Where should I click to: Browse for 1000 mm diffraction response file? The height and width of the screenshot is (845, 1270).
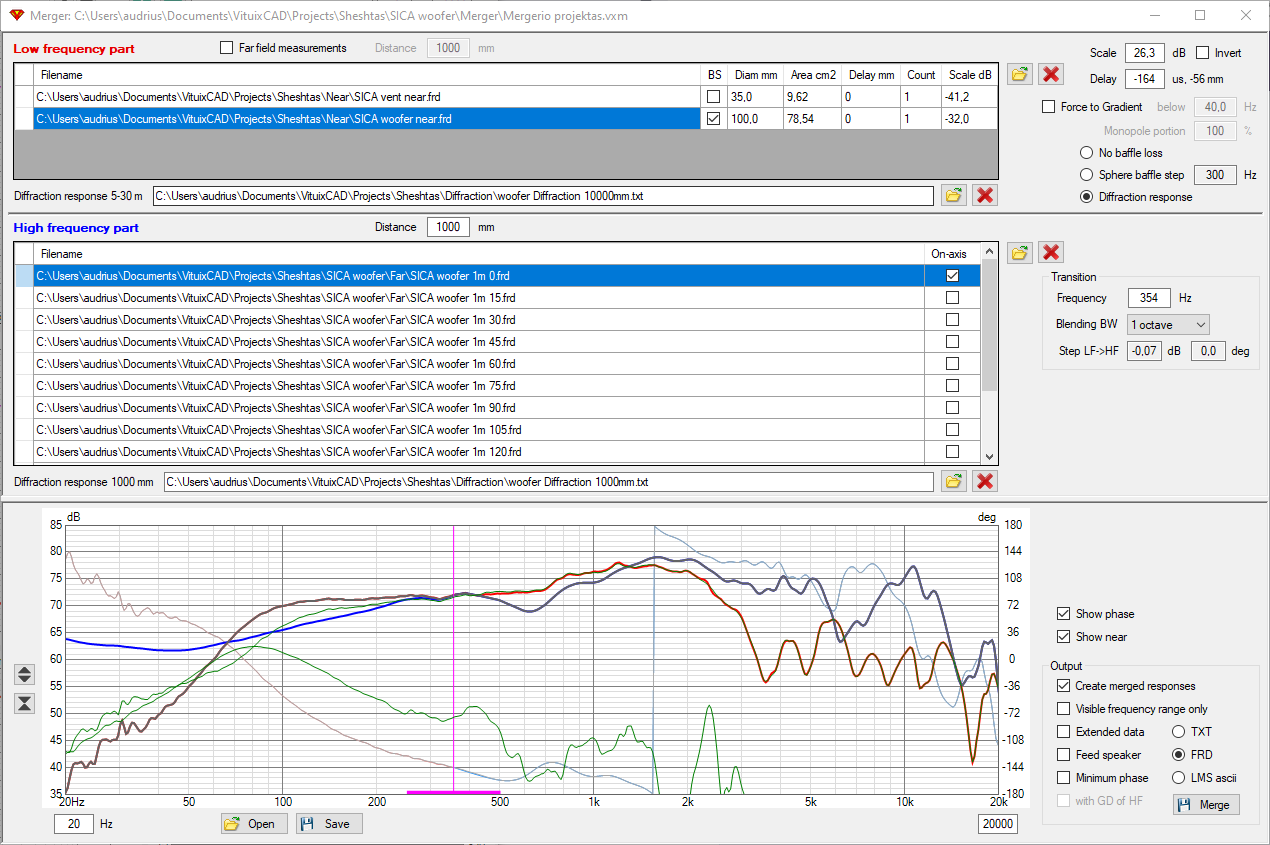coord(954,481)
